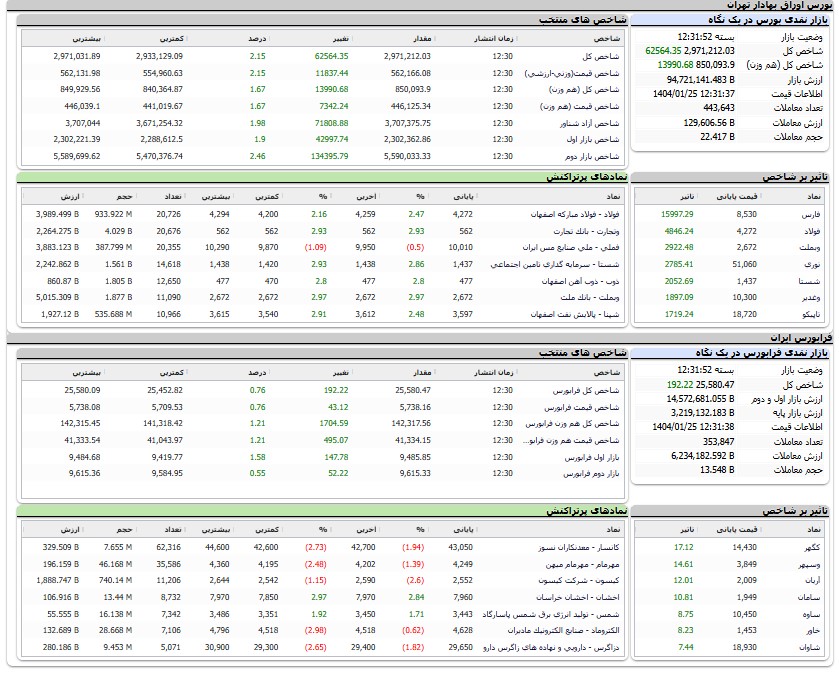
Task: Click the ارزش column header in Farabourse most-traded table
Action: 70,530
